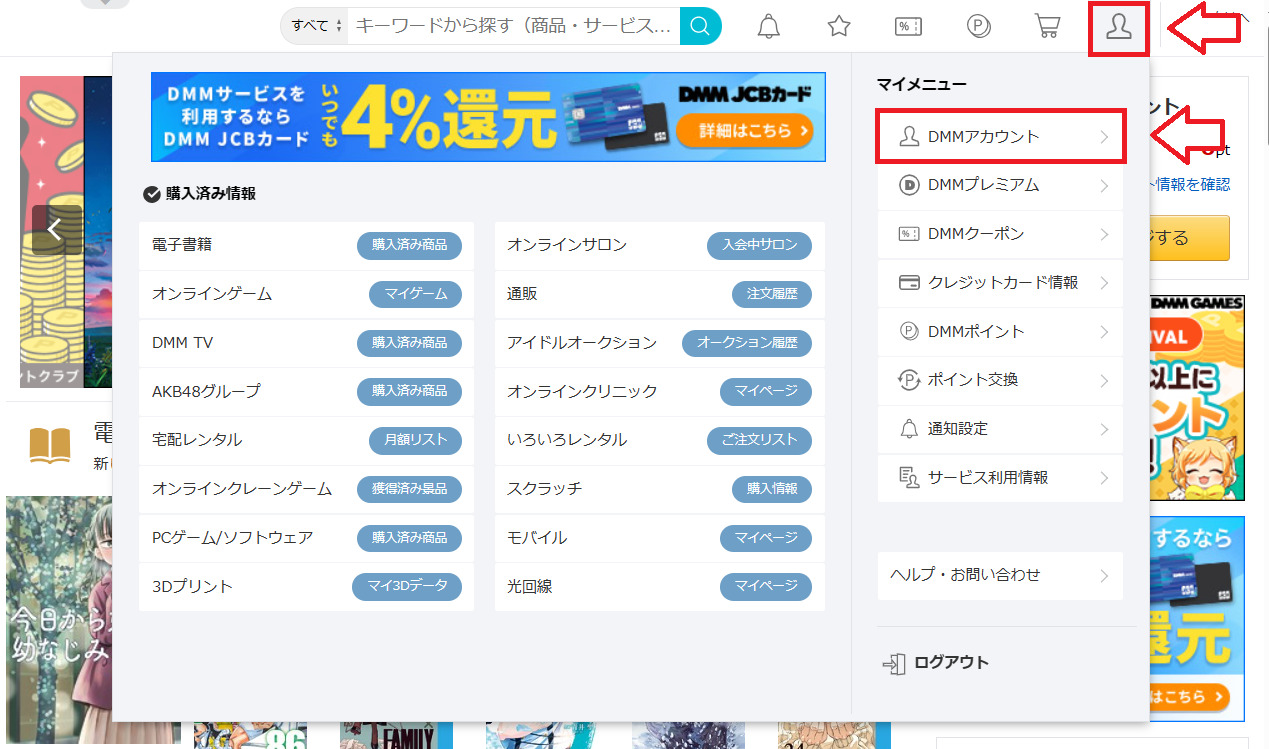
Task: Click the search magnifier button
Action: (x=701, y=26)
